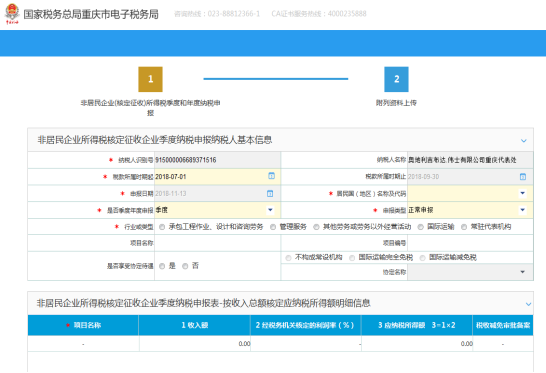Open calendar for 税款所属时期止 date
This screenshot has width=546, height=373.
coord(523,177)
